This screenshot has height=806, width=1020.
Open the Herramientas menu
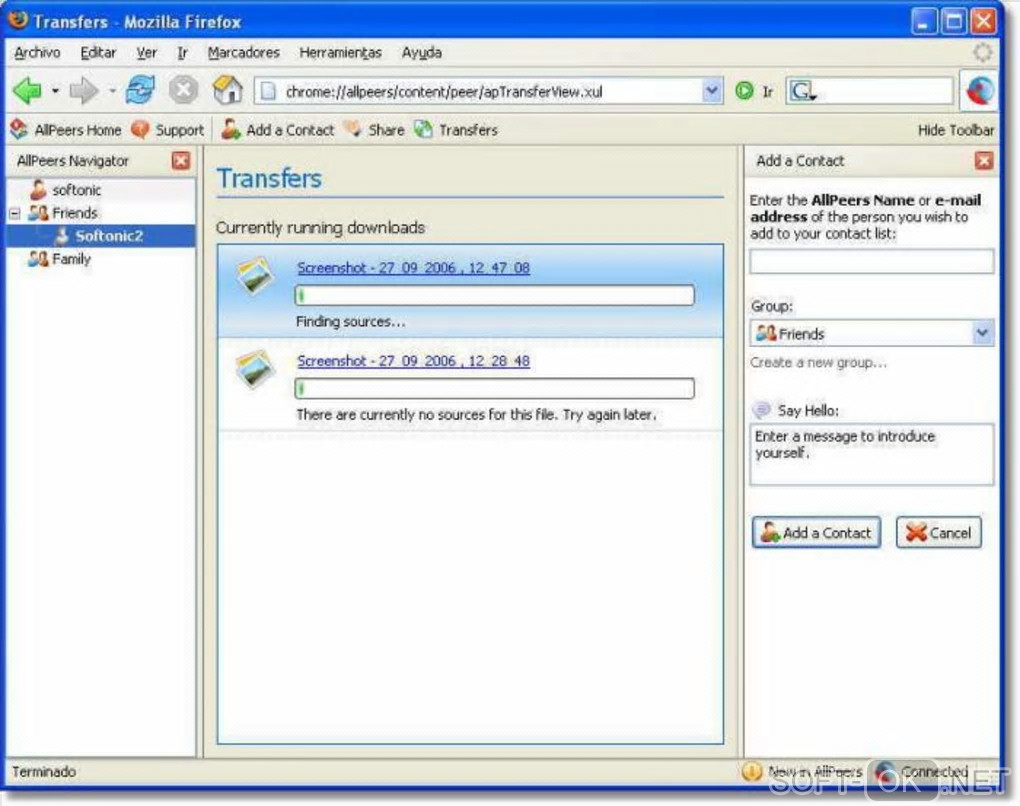point(340,52)
